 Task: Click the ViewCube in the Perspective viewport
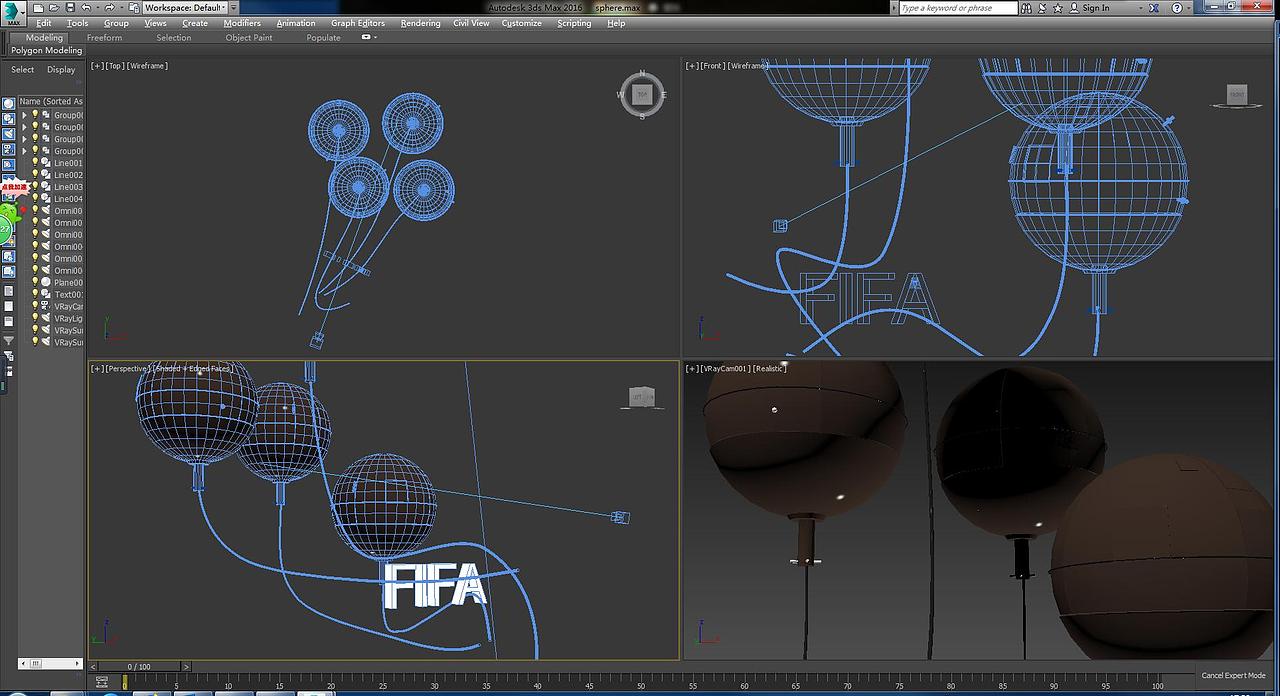pyautogui.click(x=642, y=398)
